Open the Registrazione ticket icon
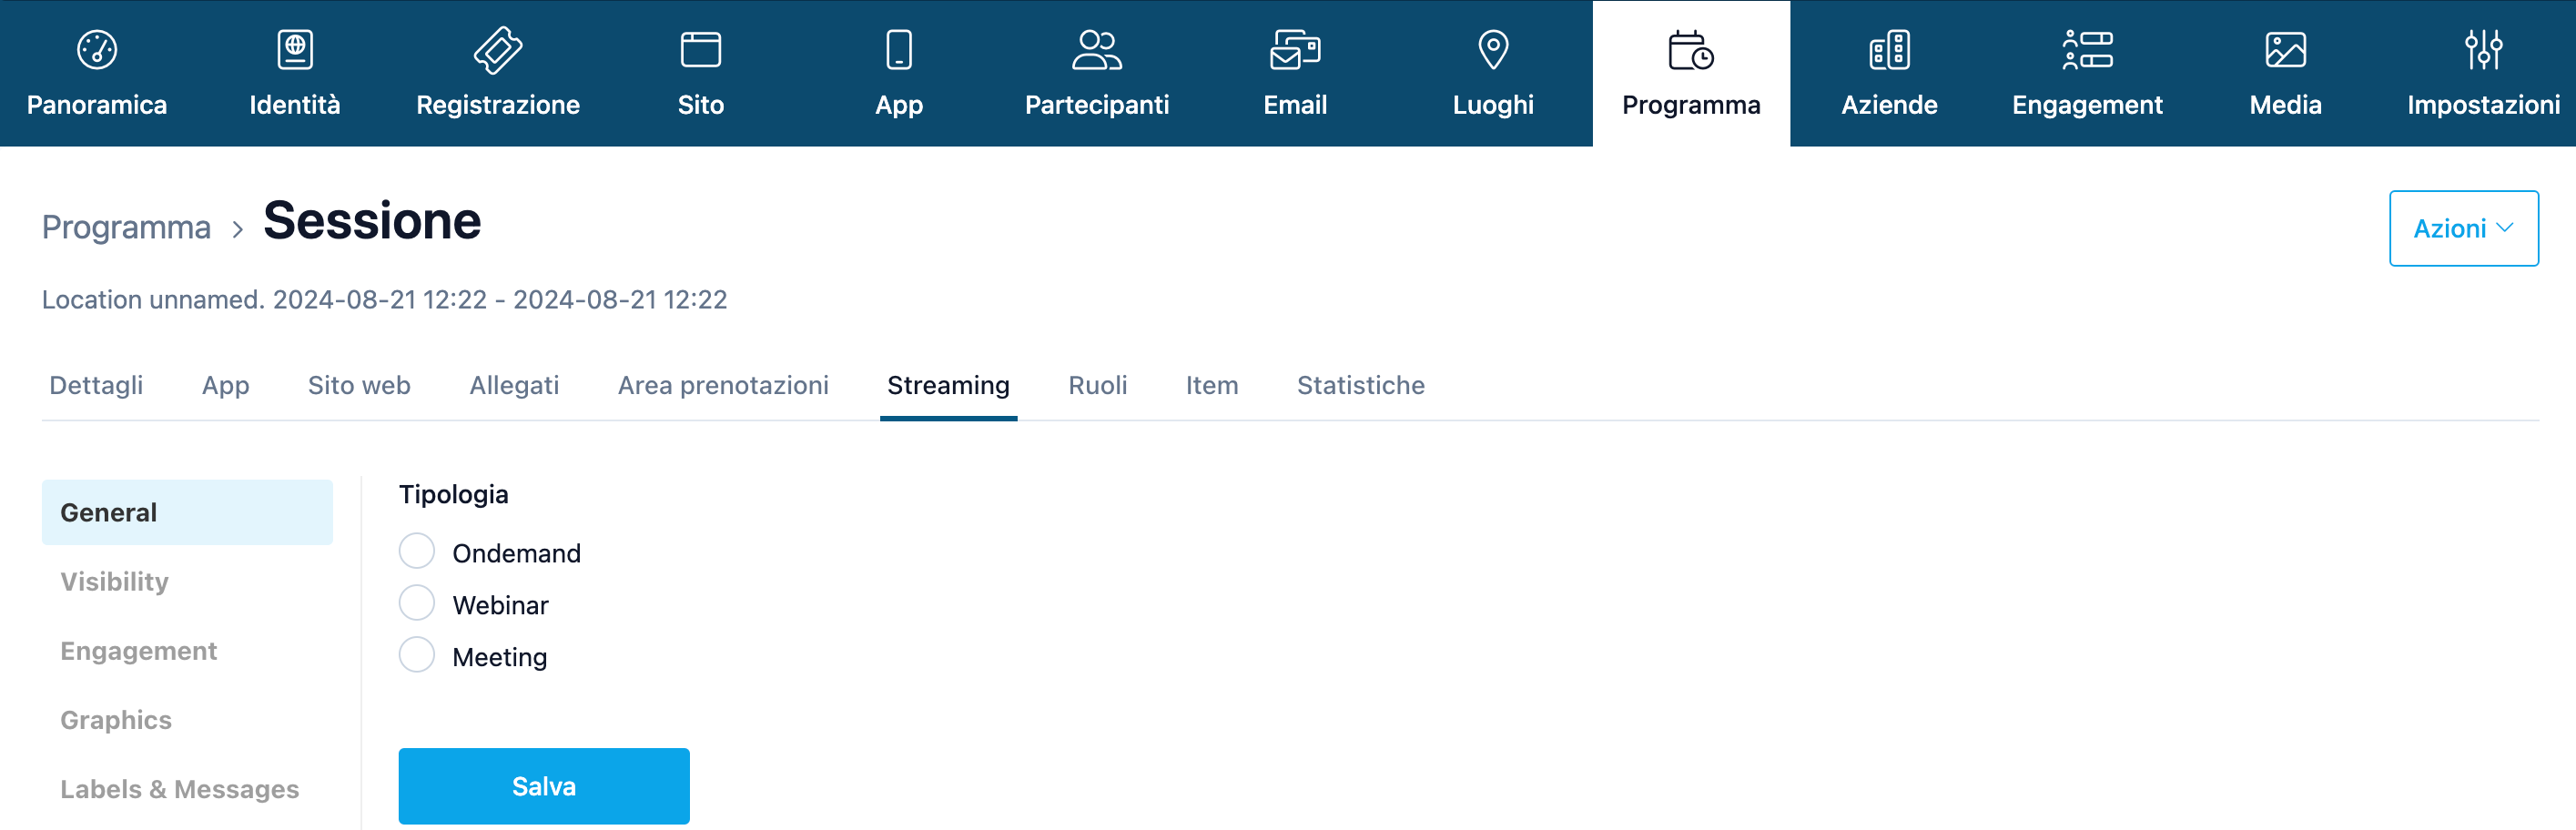2576x830 pixels. [x=498, y=50]
